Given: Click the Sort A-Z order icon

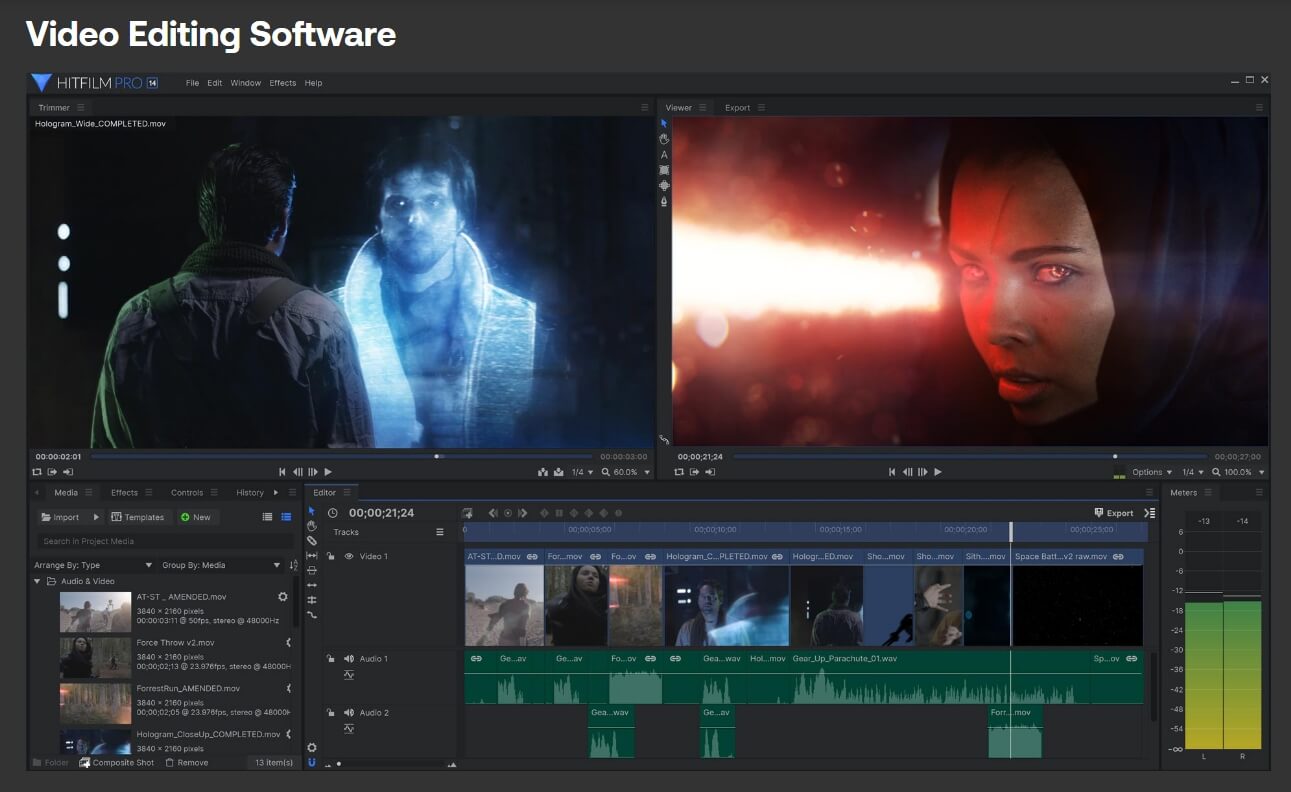Looking at the screenshot, I should [x=293, y=565].
